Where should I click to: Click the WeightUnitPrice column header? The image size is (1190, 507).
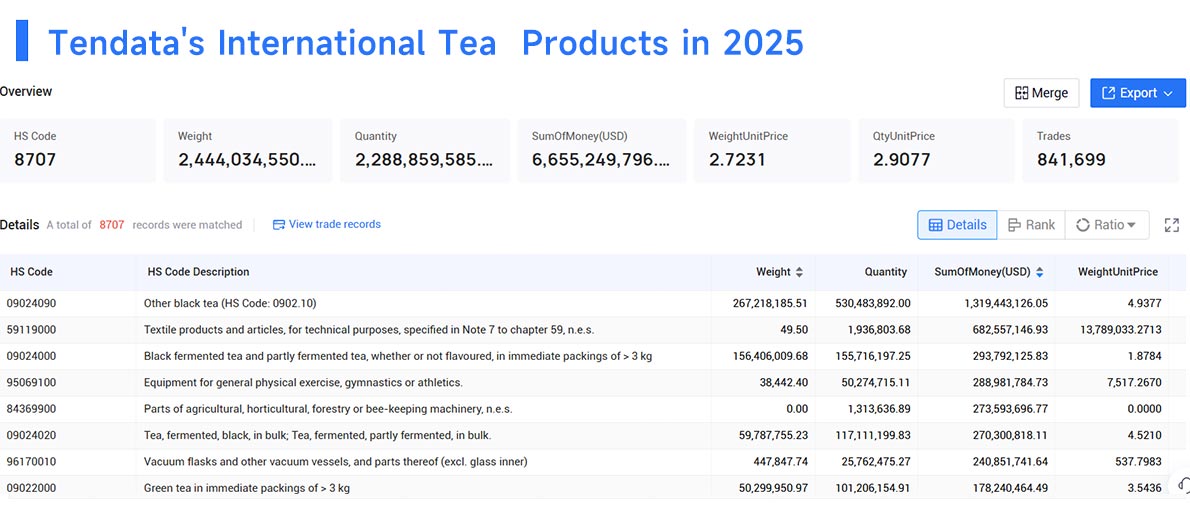coord(1118,272)
